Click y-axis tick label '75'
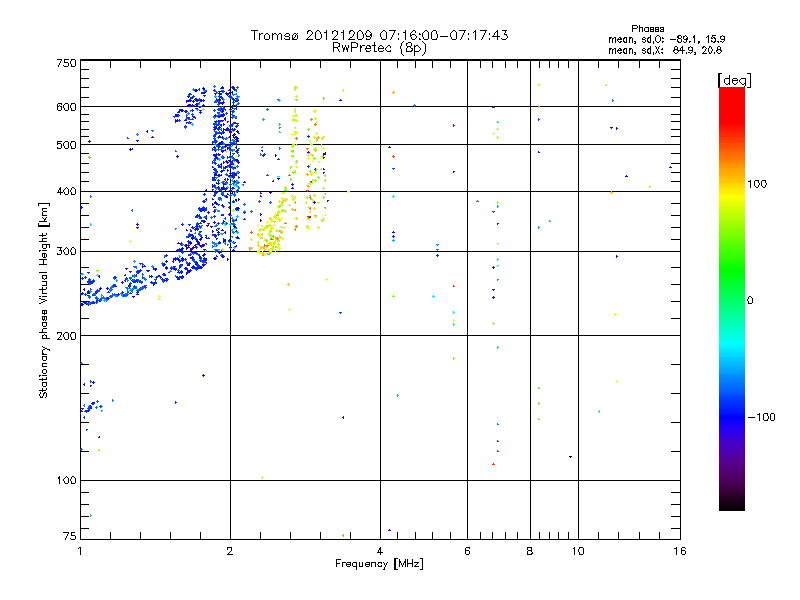The width and height of the screenshot is (800, 600). pyautogui.click(x=70, y=536)
